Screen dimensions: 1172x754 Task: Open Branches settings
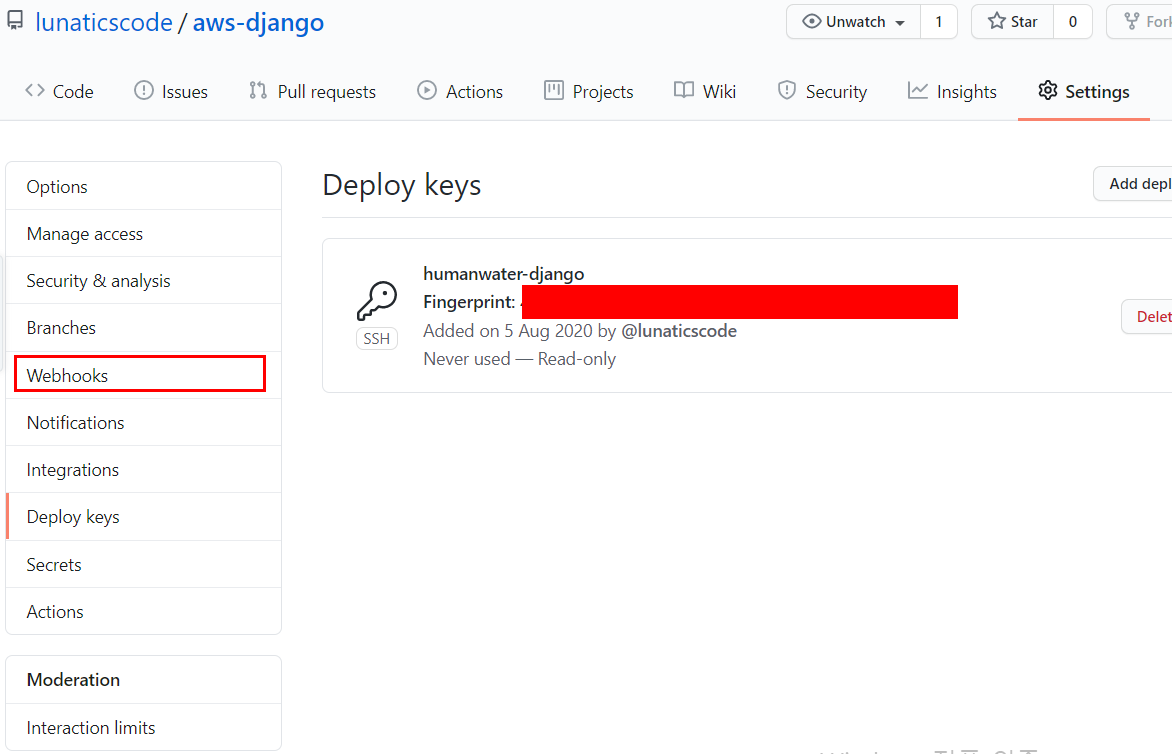point(144,327)
